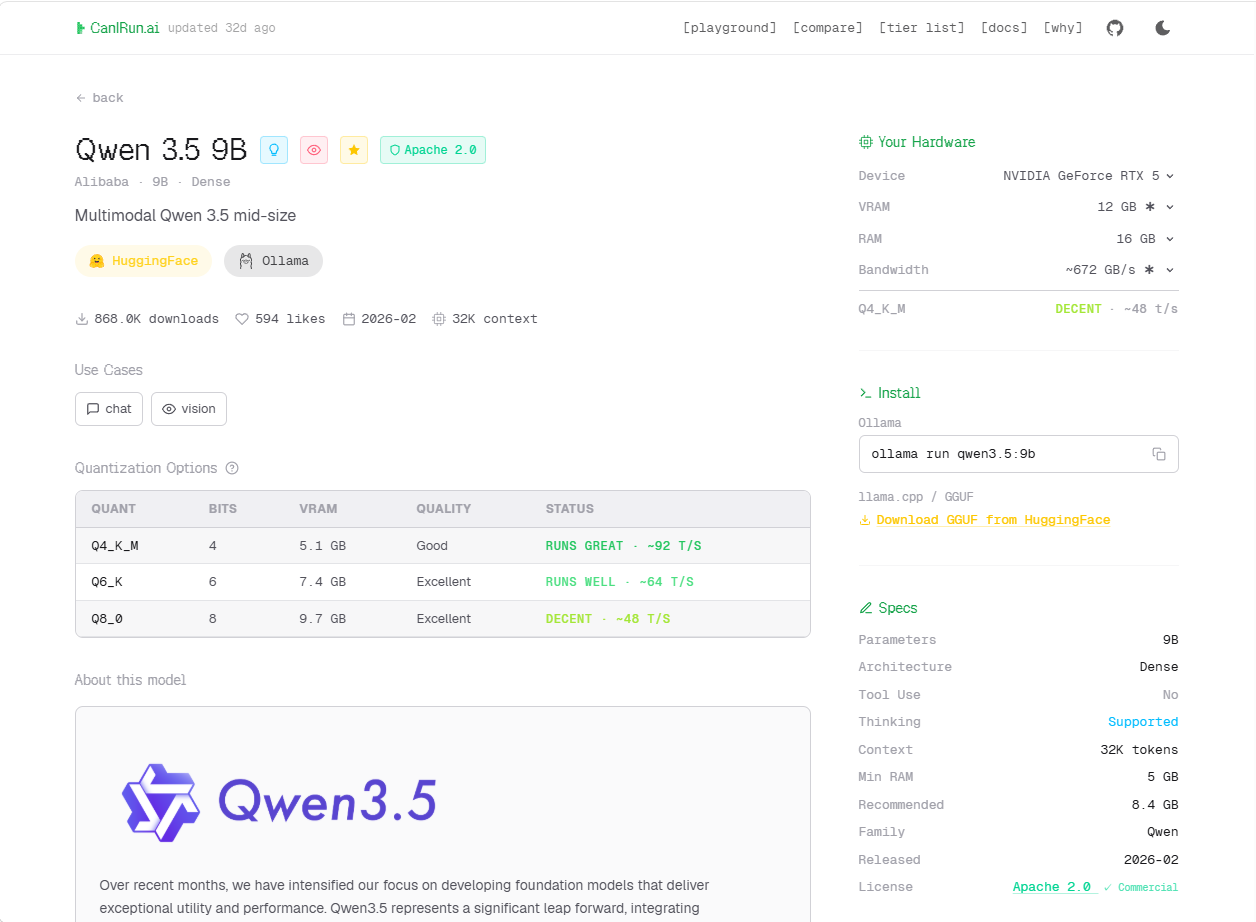Open the Bandwidth dropdown
1256x922 pixels.
tap(1120, 270)
